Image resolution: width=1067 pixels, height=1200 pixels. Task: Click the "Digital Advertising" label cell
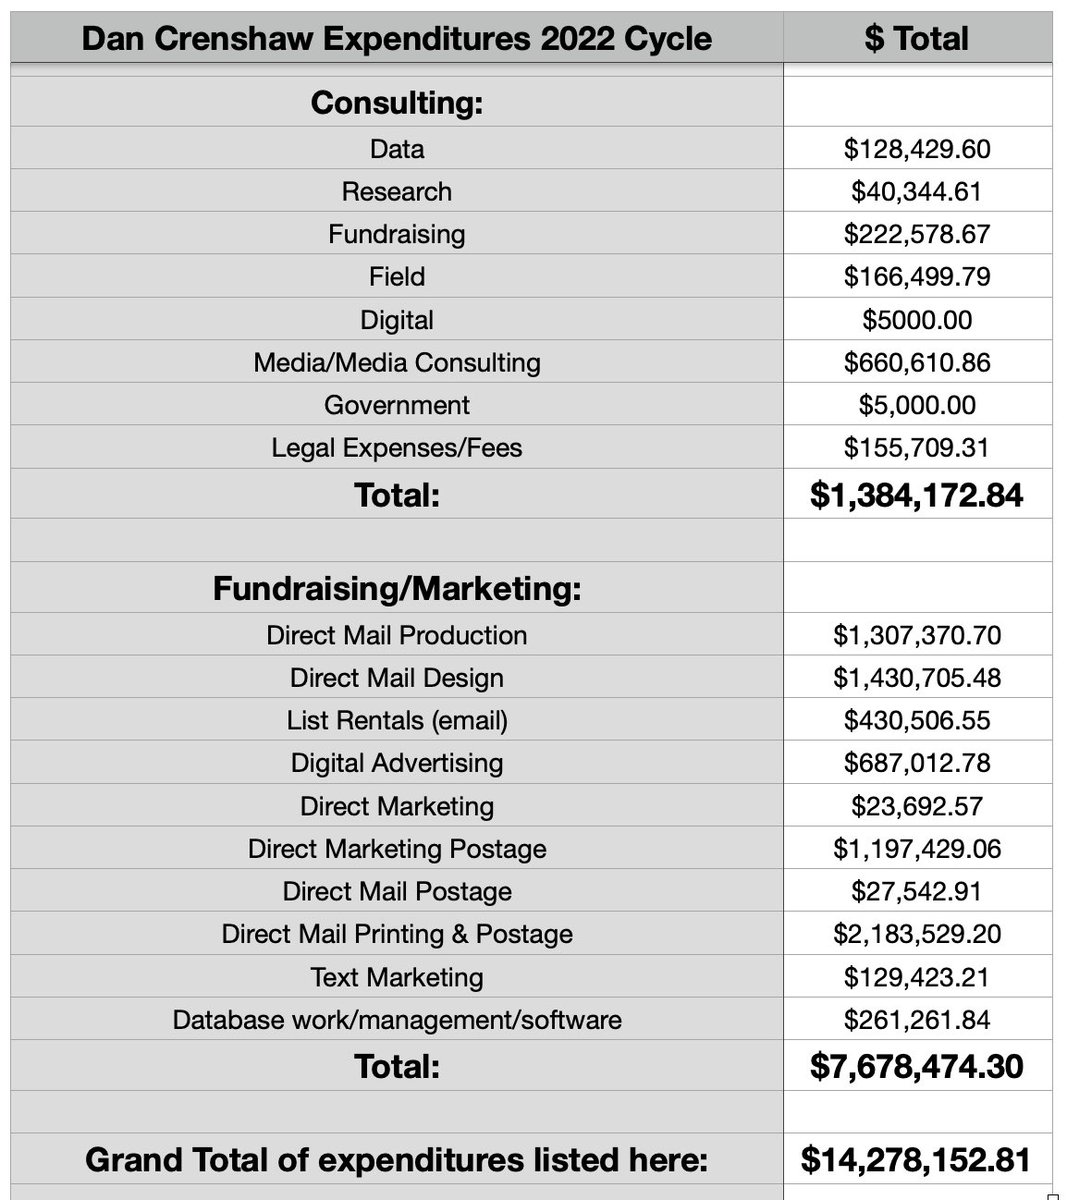(x=396, y=763)
